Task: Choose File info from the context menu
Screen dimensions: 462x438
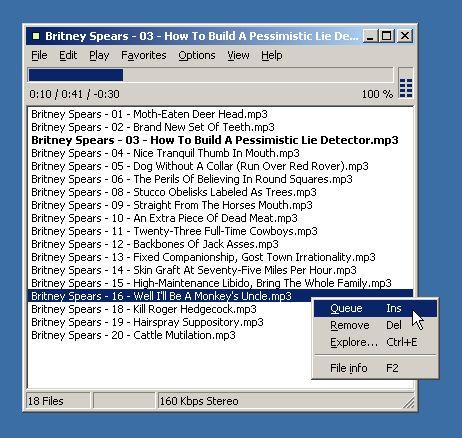Action: 375,368
